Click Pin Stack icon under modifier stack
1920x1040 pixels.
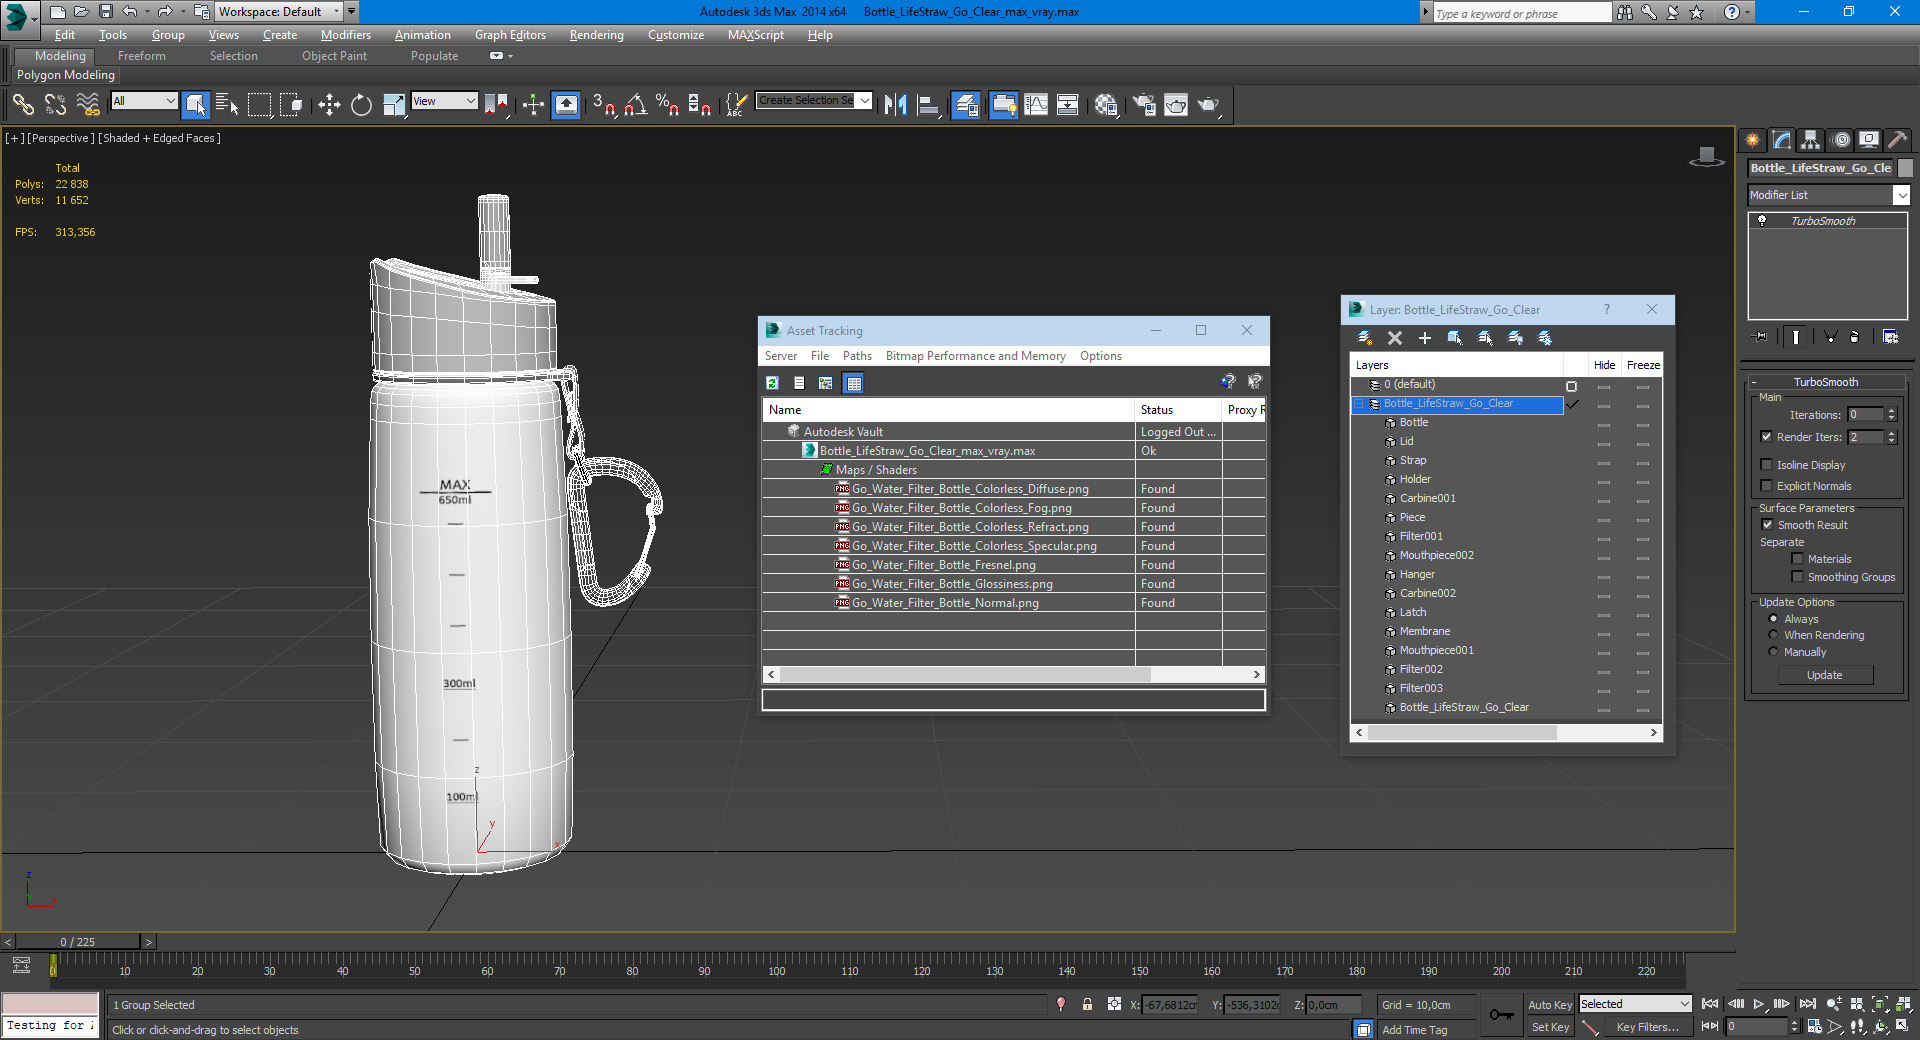pos(1760,337)
